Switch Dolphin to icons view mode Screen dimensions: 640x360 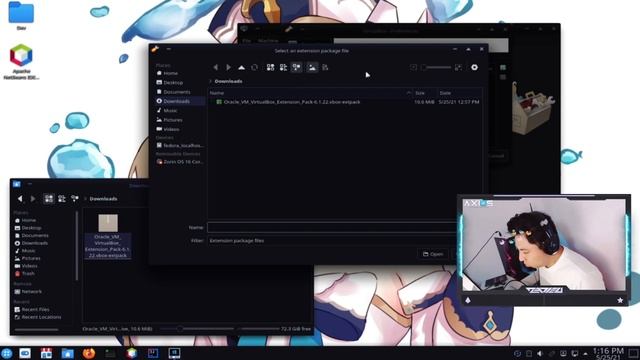(x=49, y=199)
